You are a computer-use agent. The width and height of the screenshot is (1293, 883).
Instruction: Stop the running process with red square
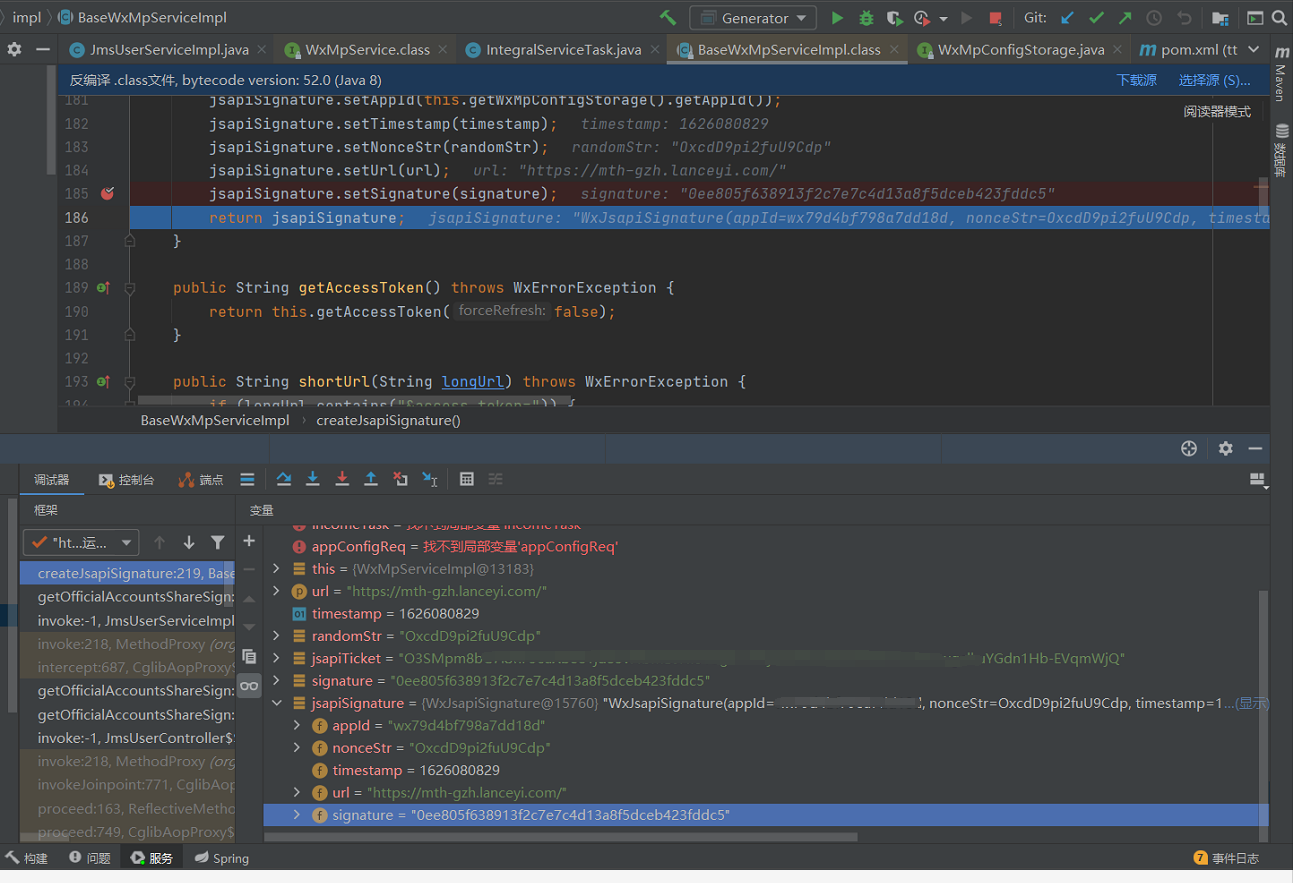pyautogui.click(x=995, y=18)
